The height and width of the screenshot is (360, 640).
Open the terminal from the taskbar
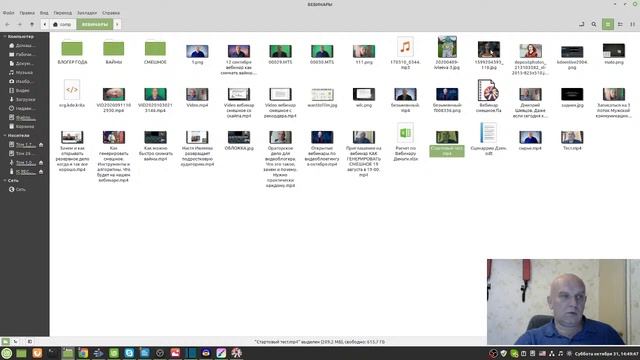click(x=52, y=353)
